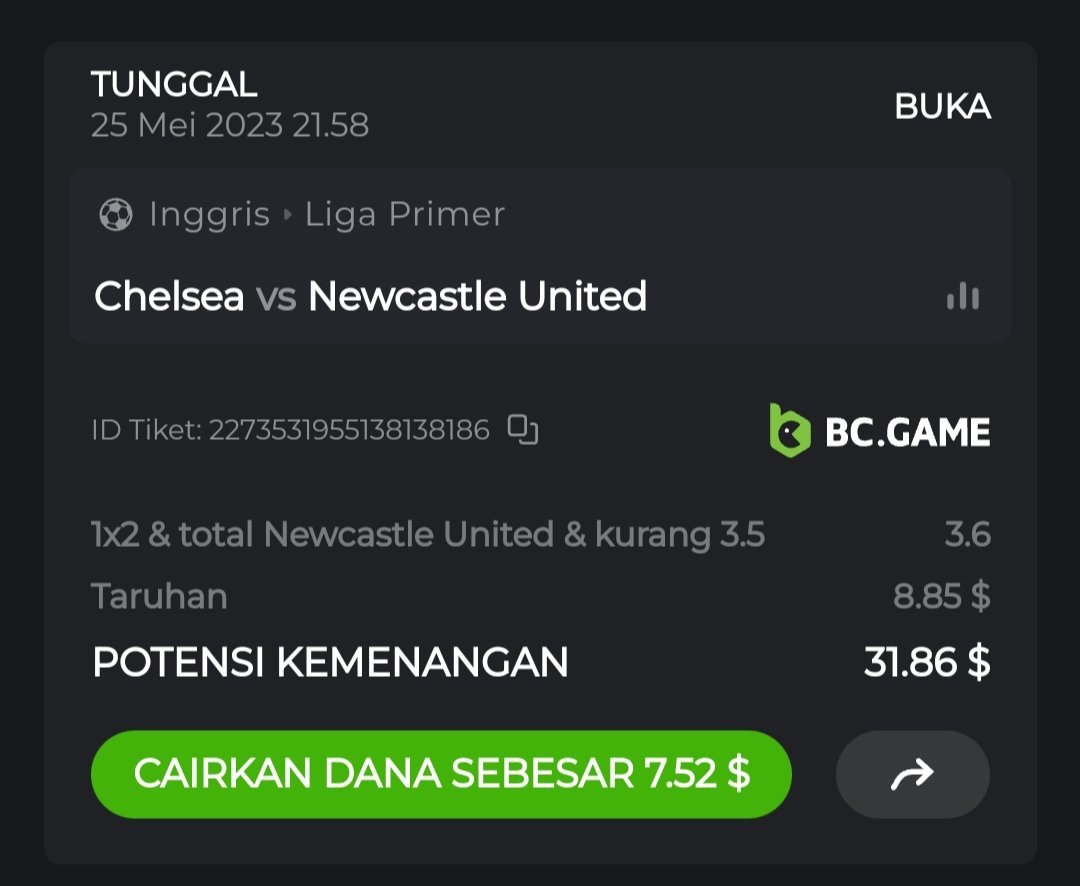This screenshot has height=886, width=1080.
Task: Click the share arrow button
Action: tap(912, 774)
